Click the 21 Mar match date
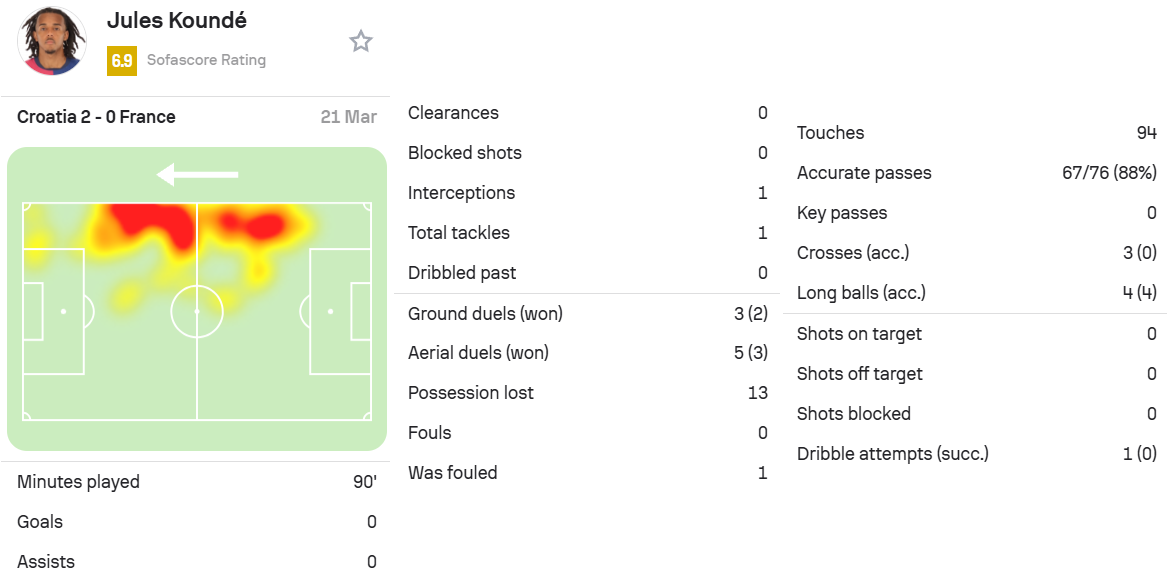Image resolution: width=1170 pixels, height=576 pixels. [x=348, y=117]
